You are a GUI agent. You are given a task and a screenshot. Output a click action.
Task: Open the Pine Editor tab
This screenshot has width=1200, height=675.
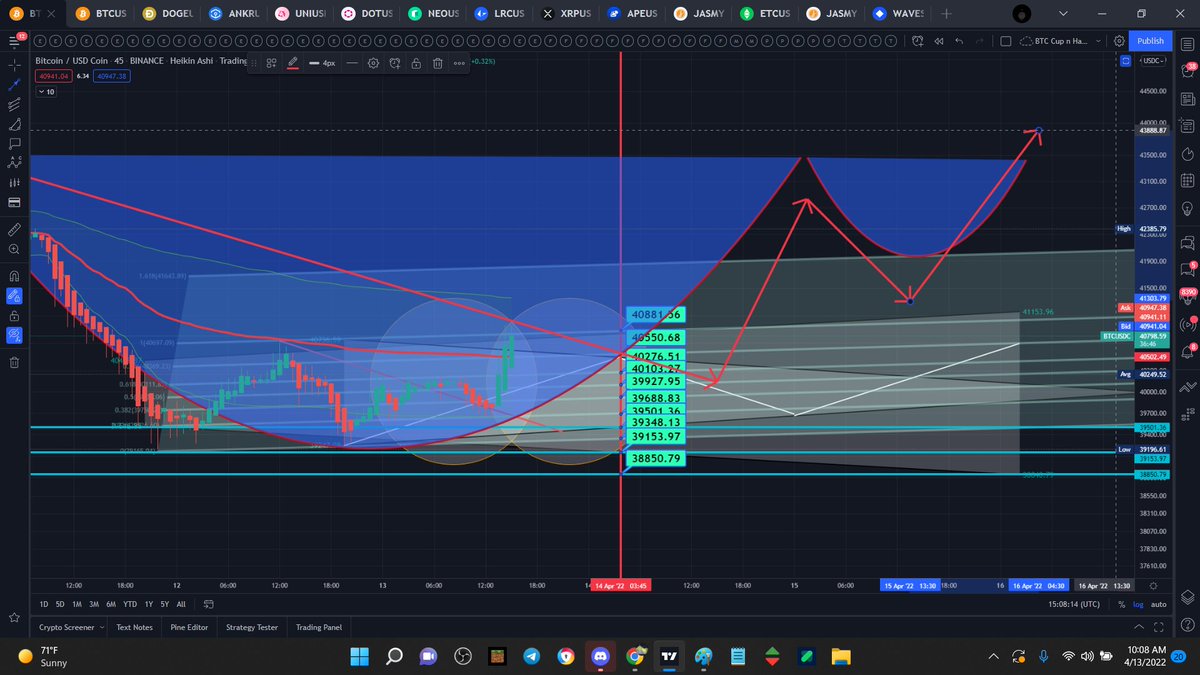(x=189, y=627)
